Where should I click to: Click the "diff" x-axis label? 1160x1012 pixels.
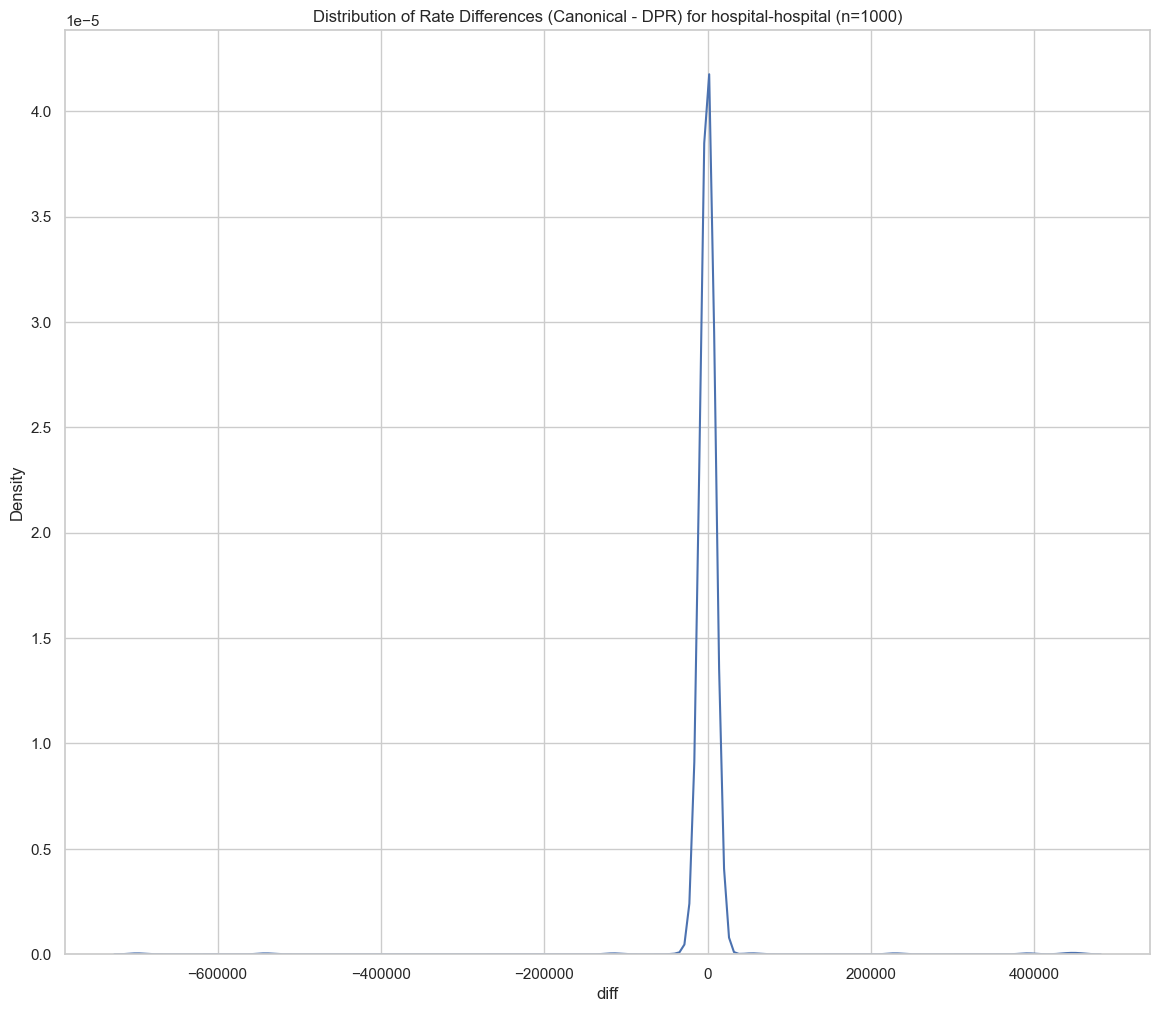607,995
